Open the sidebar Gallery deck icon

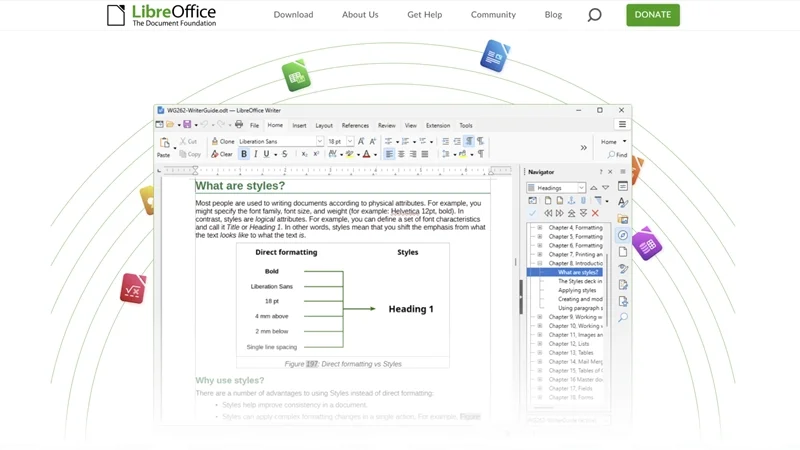click(623, 219)
